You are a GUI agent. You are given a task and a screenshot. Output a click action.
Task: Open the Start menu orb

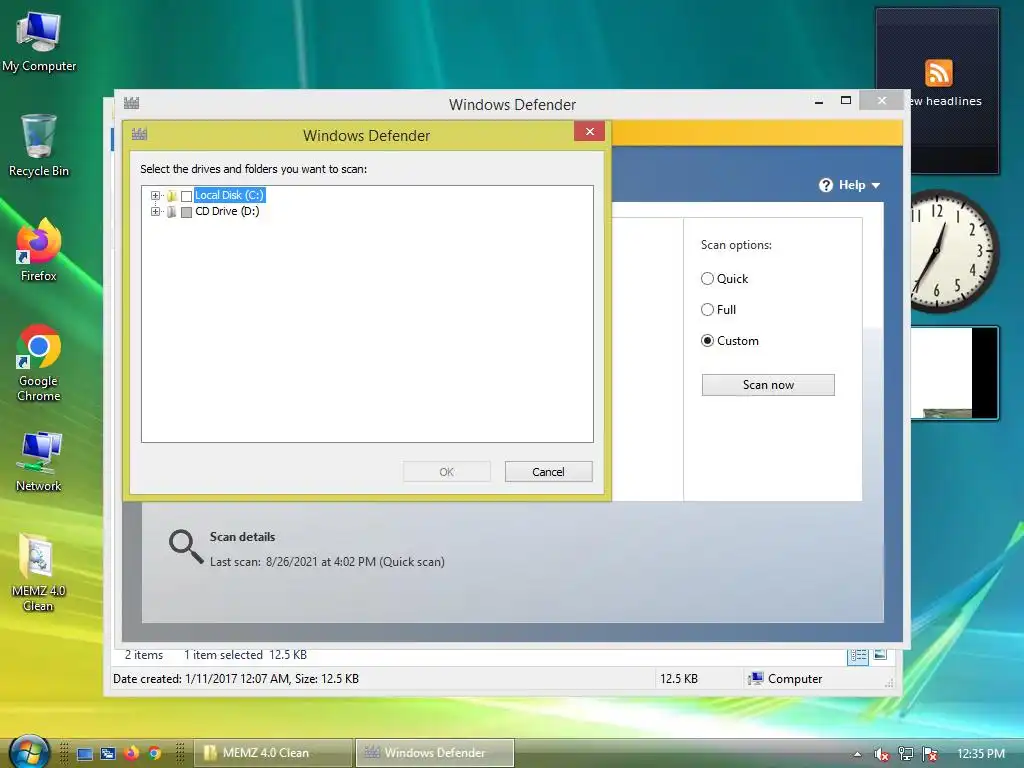pyautogui.click(x=29, y=751)
